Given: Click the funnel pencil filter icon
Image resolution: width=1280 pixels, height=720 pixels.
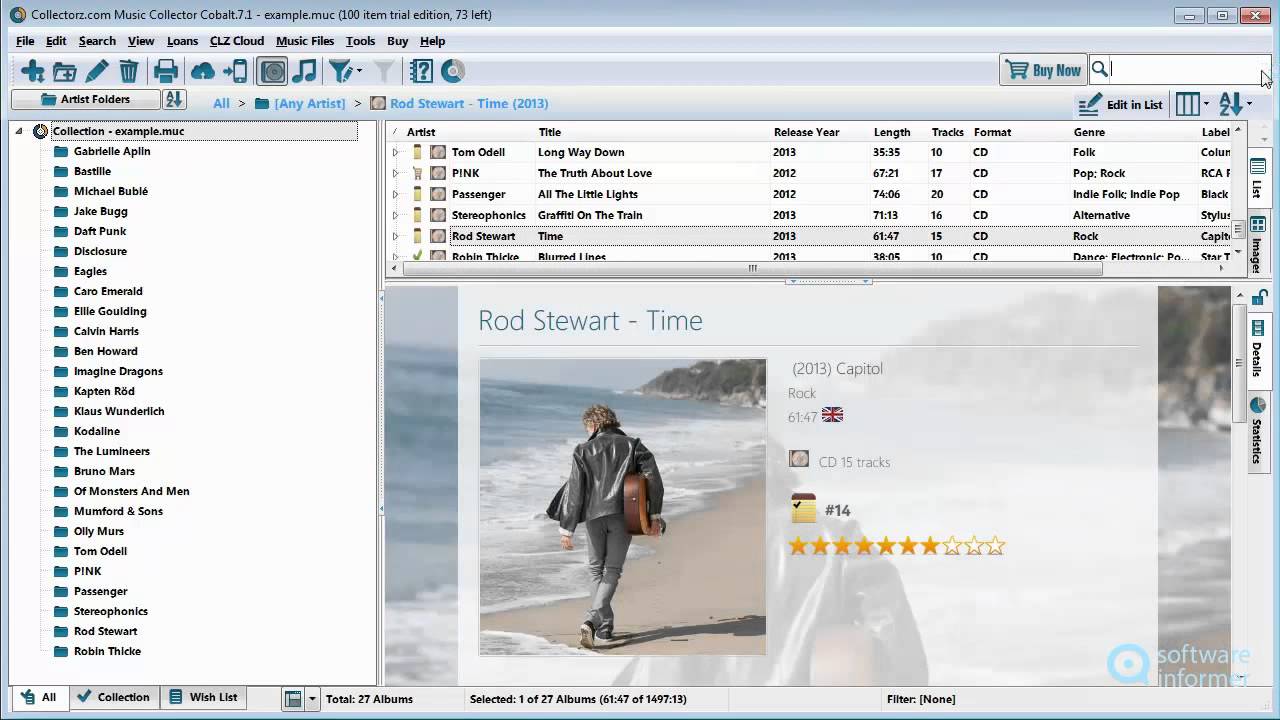Looking at the screenshot, I should [341, 71].
